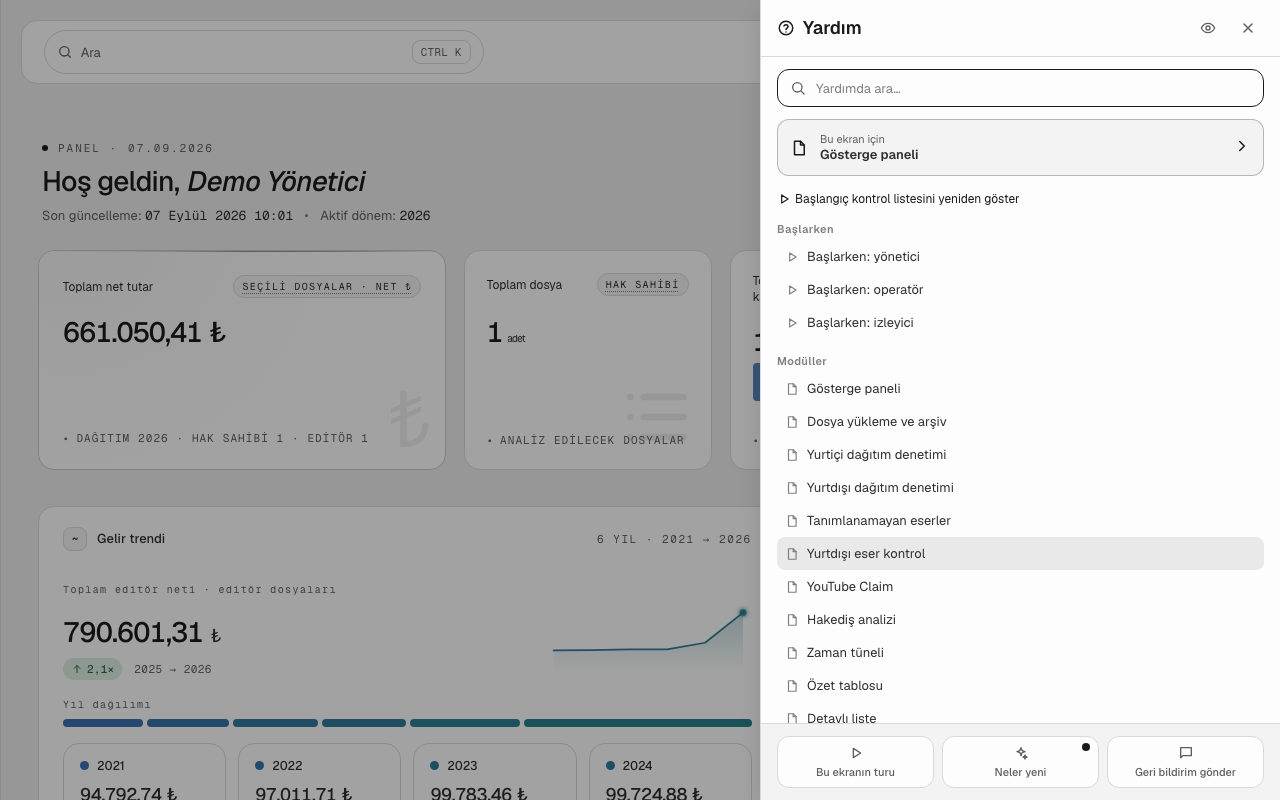Screen dimensions: 1280x800
Task: Click the first segment of Yıl dağılımı bar
Action: [103, 723]
